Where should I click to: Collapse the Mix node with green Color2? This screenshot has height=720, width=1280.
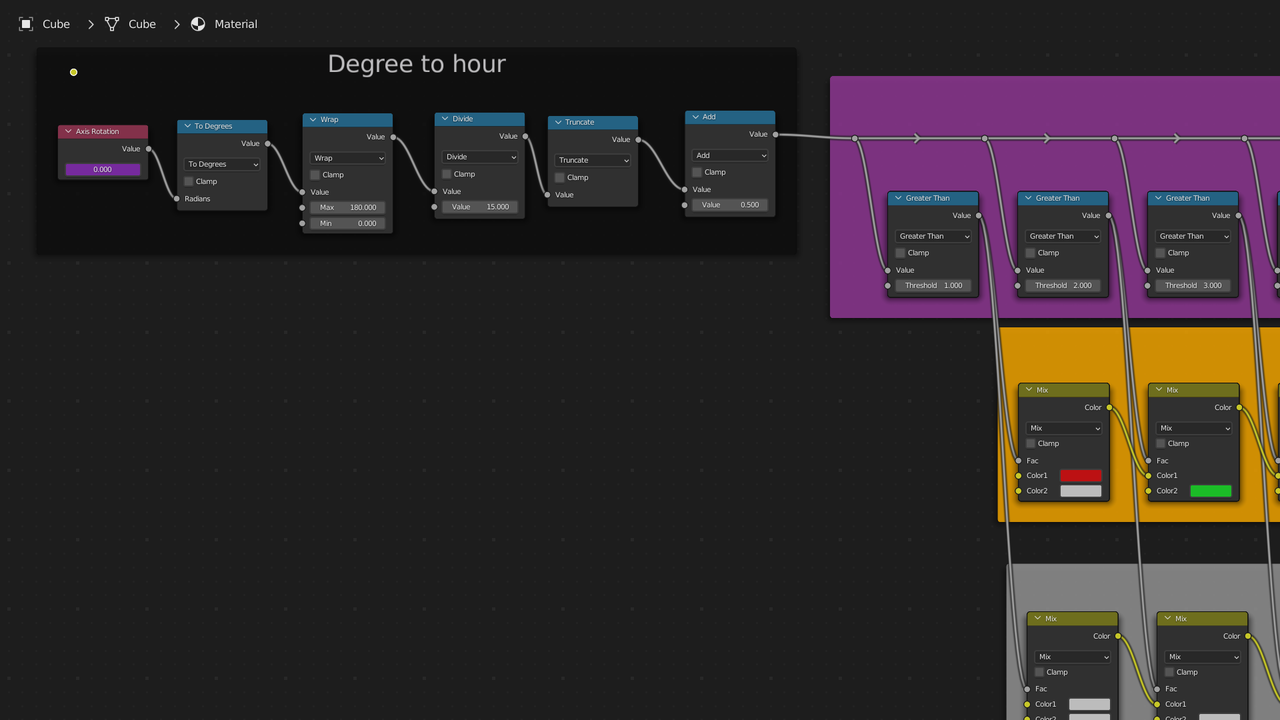1159,389
